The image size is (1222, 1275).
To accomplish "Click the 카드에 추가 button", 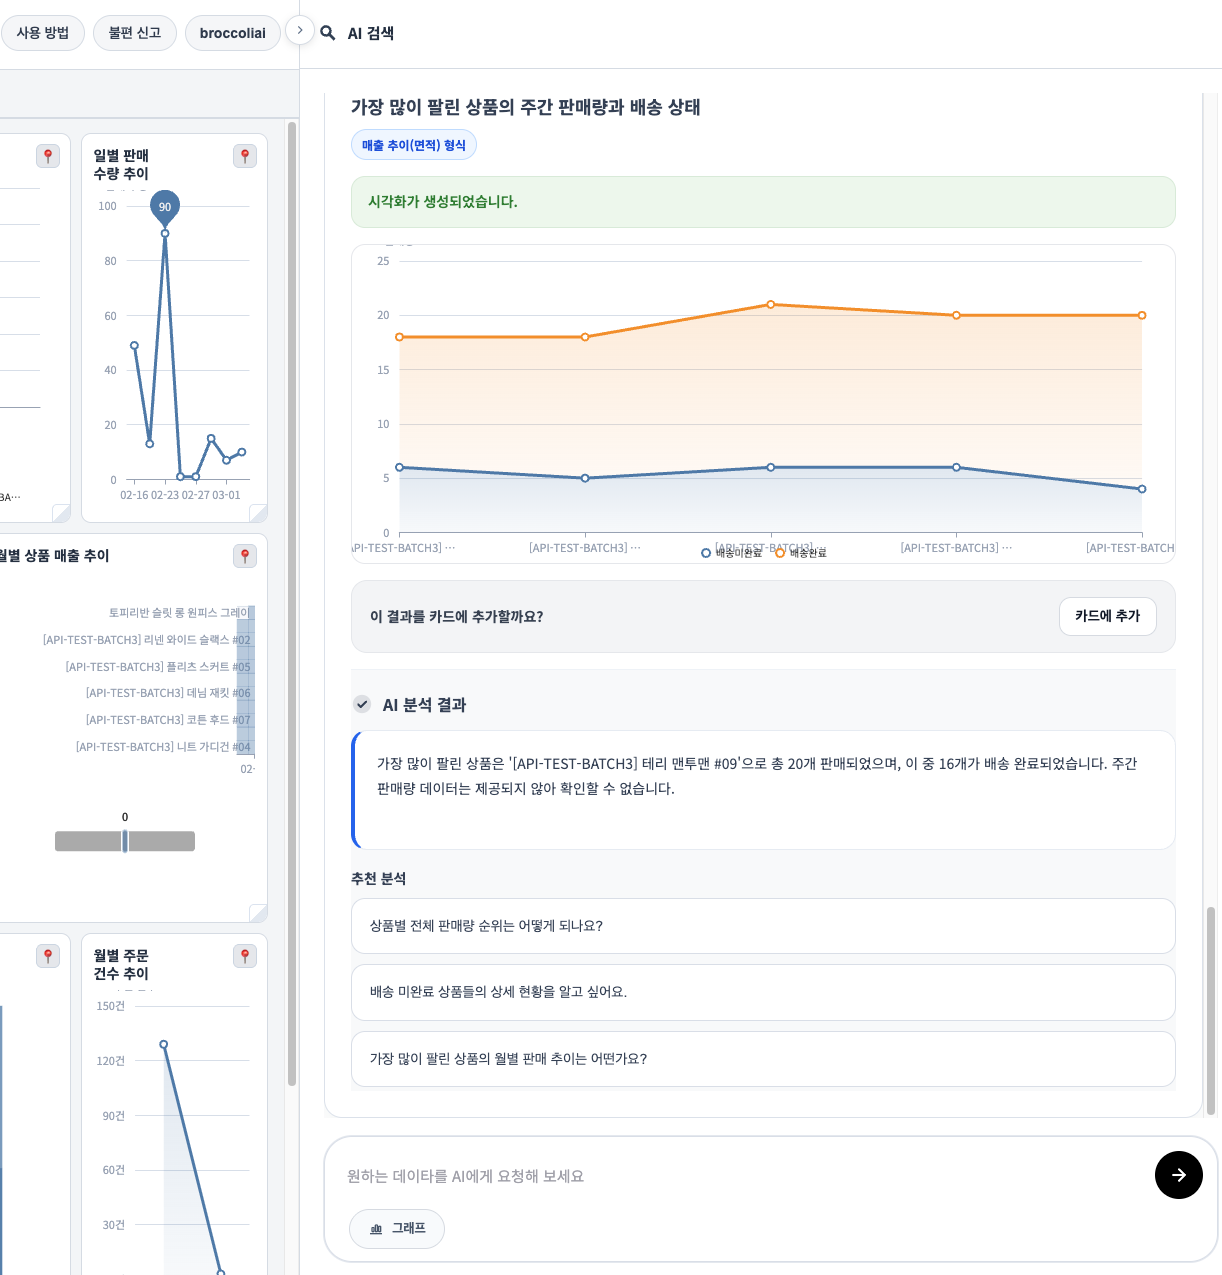I will coord(1107,616).
